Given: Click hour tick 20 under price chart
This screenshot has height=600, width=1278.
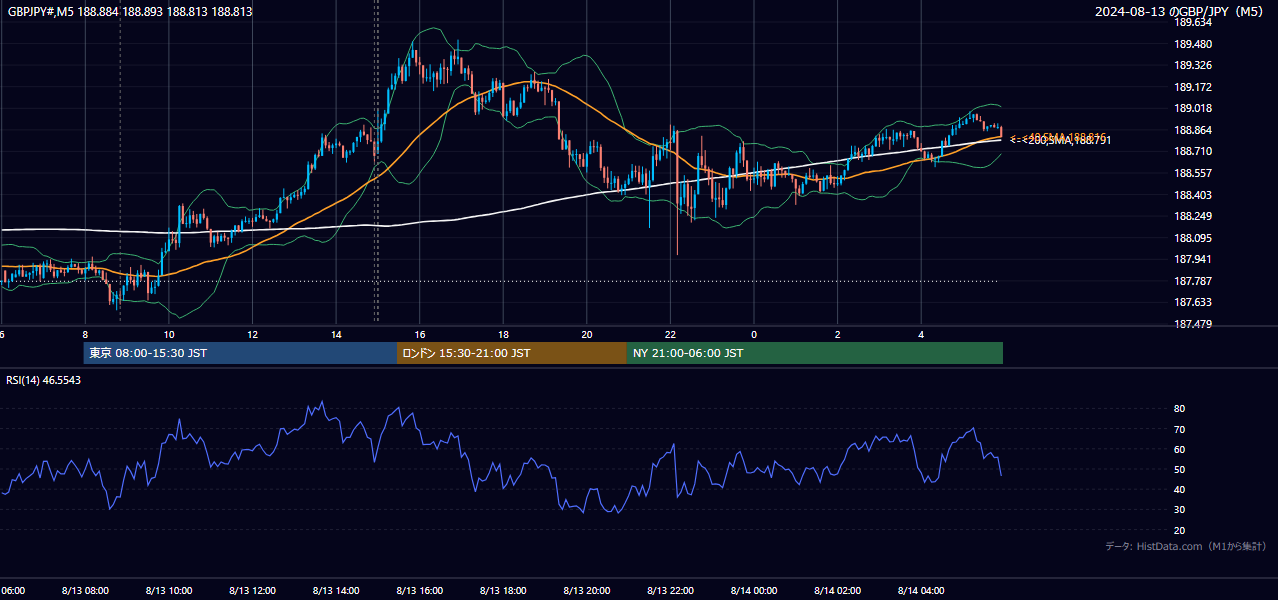Looking at the screenshot, I should pyautogui.click(x=587, y=334).
